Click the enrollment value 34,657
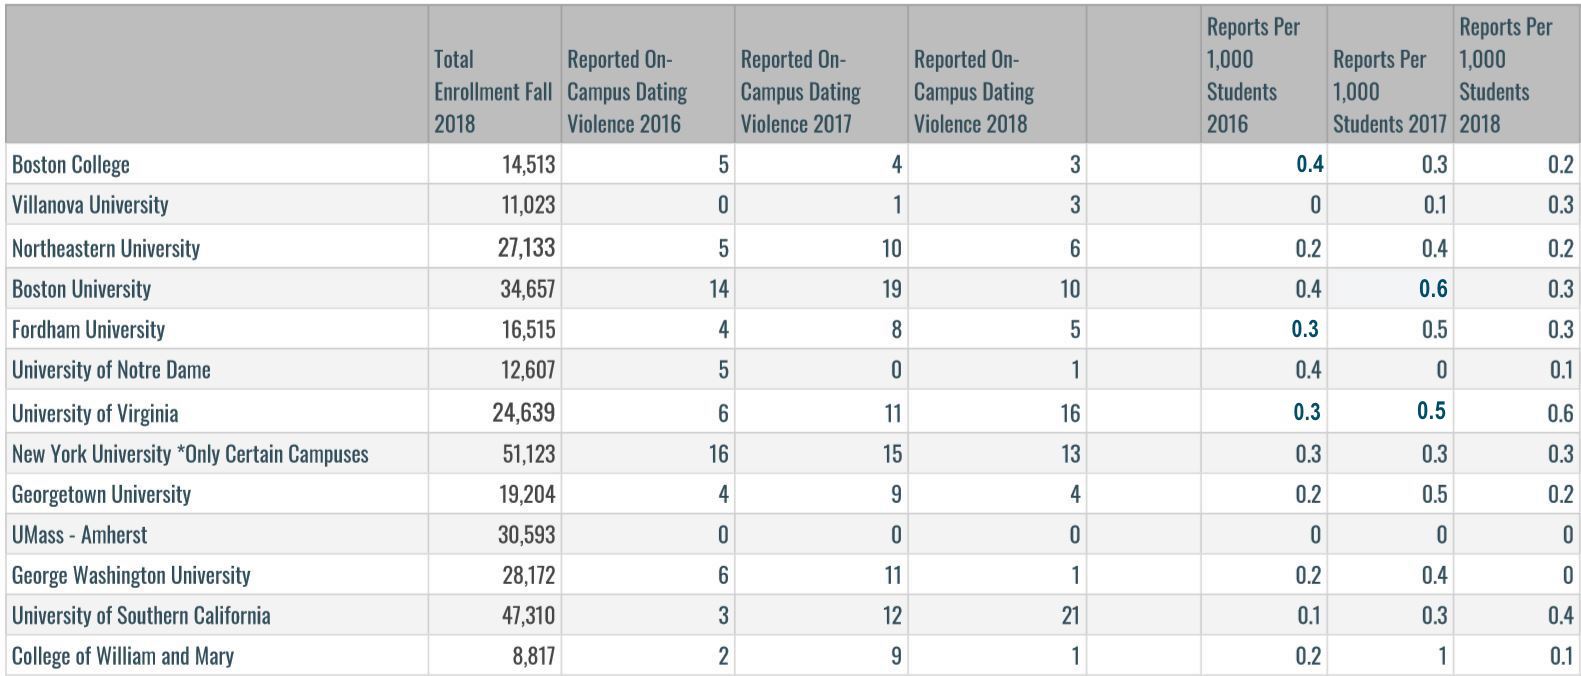The image size is (1581, 676). tap(527, 289)
